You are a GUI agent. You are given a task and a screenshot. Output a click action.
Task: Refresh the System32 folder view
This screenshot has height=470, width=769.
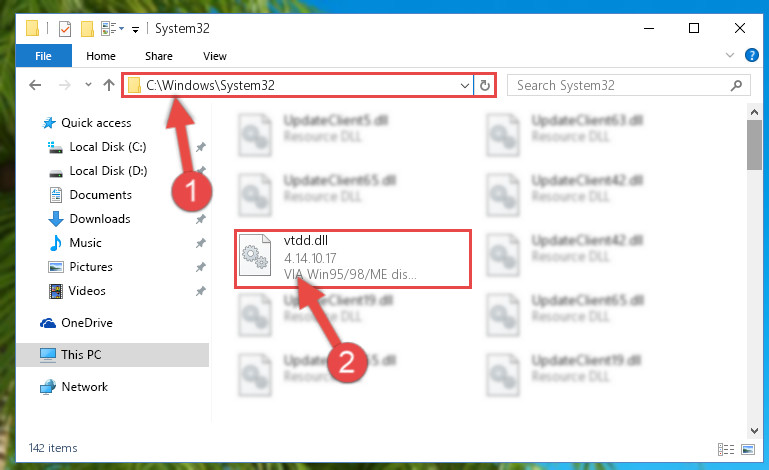485,85
